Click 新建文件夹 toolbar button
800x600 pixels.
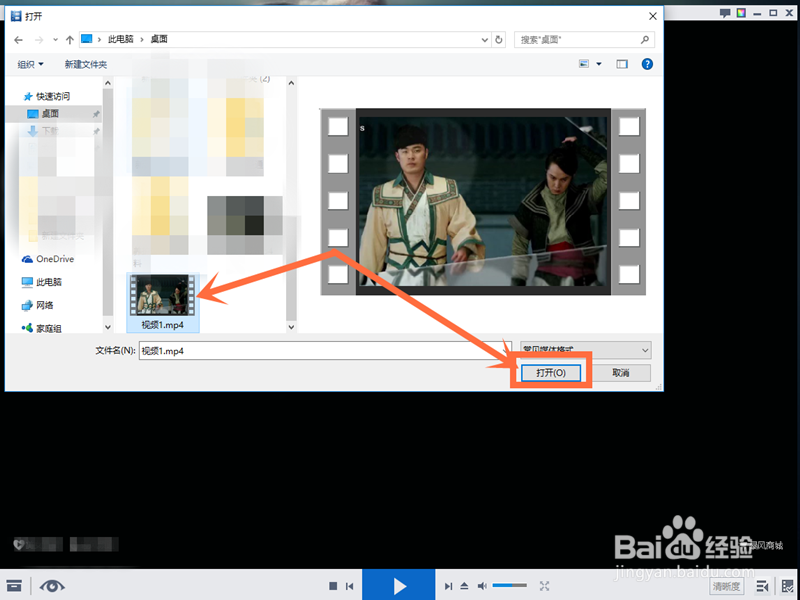86,64
